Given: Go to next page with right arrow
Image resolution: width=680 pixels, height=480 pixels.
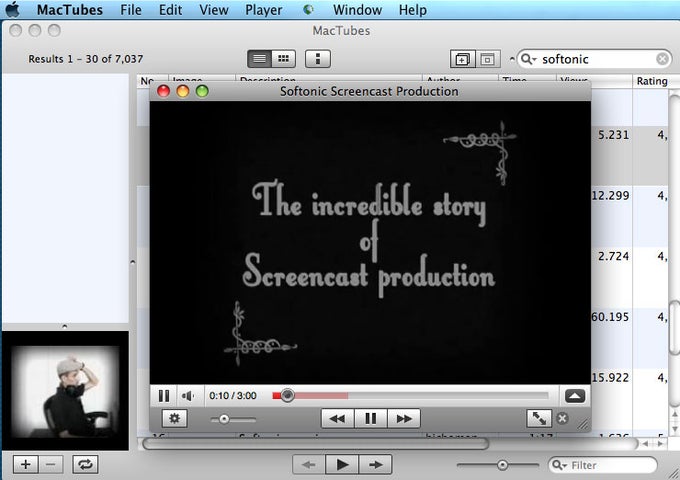Looking at the screenshot, I should point(376,465).
